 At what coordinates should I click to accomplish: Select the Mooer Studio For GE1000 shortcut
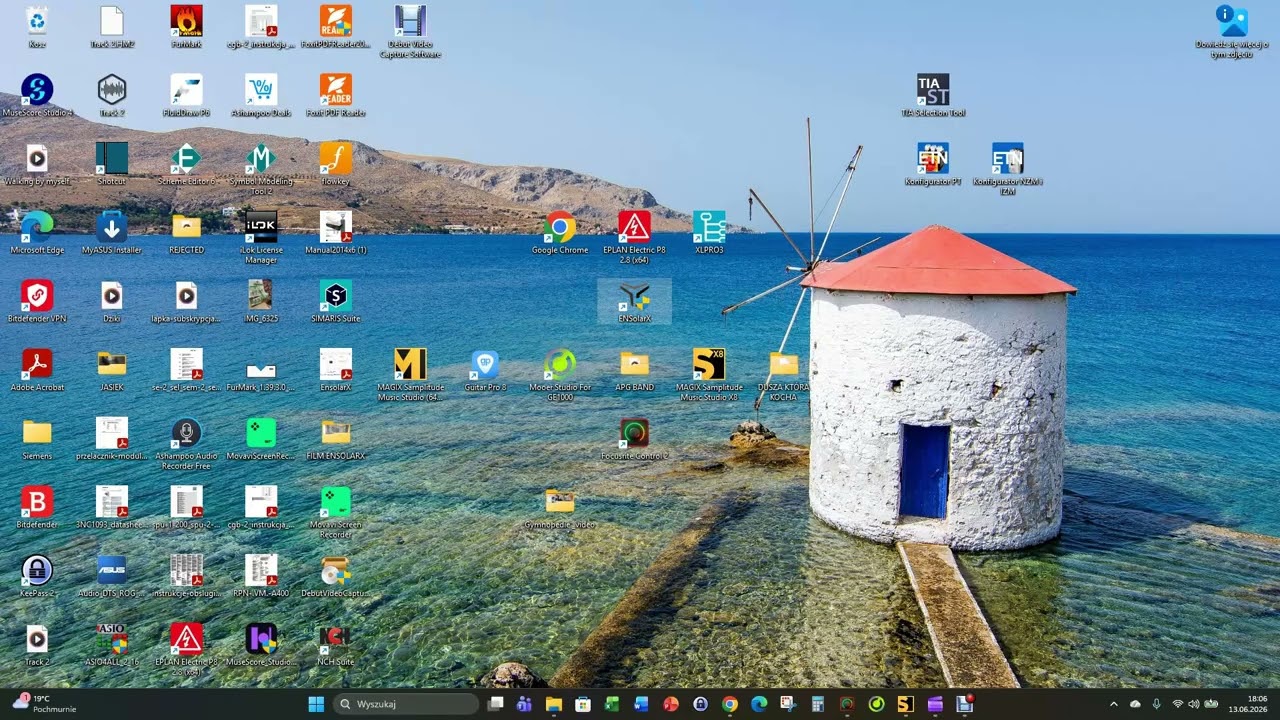560,374
